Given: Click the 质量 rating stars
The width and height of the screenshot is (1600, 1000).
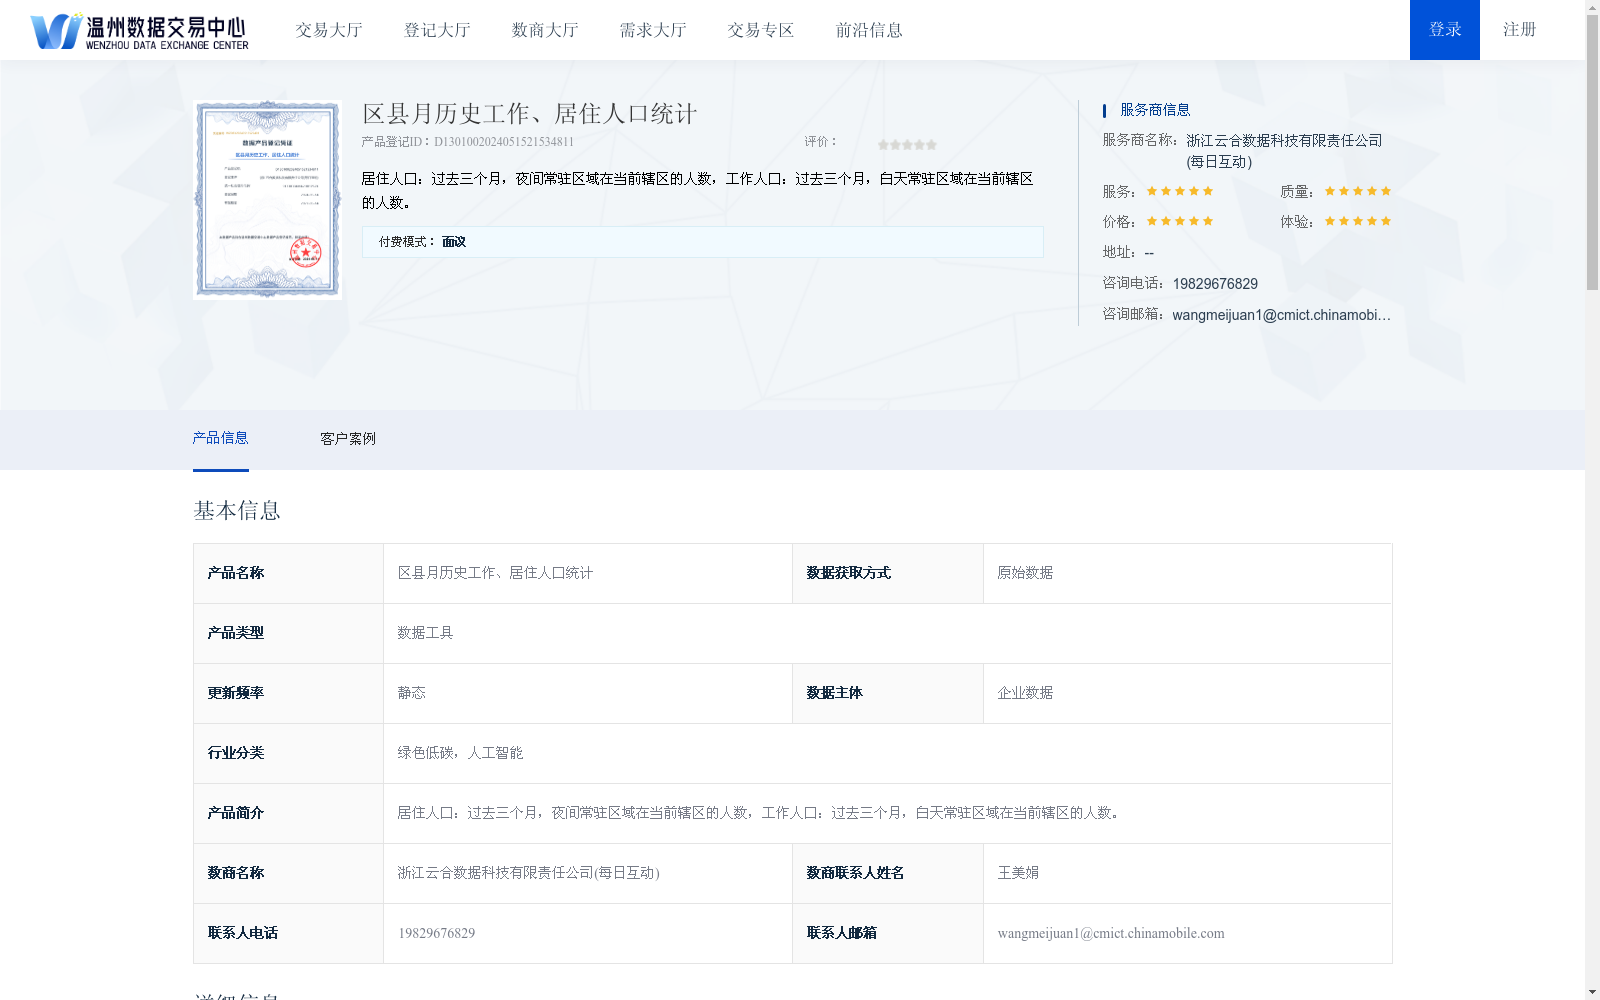Looking at the screenshot, I should (1358, 191).
